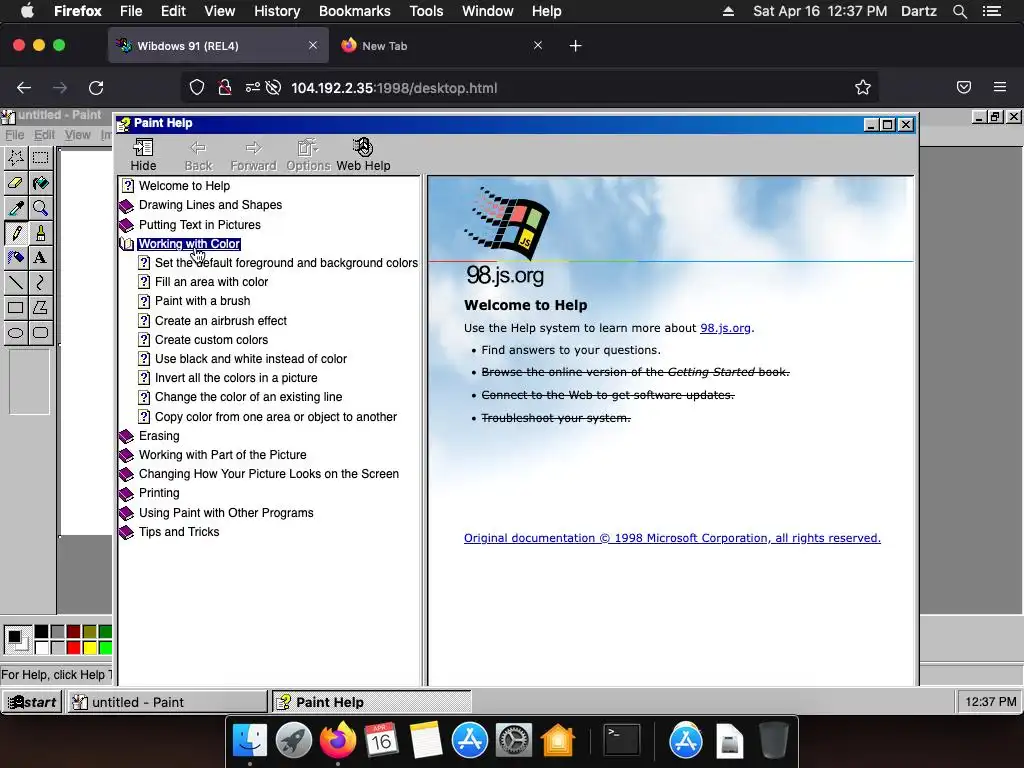Pick the bright red swatch in Paint palette
This screenshot has height=768, width=1024.
(x=73, y=648)
